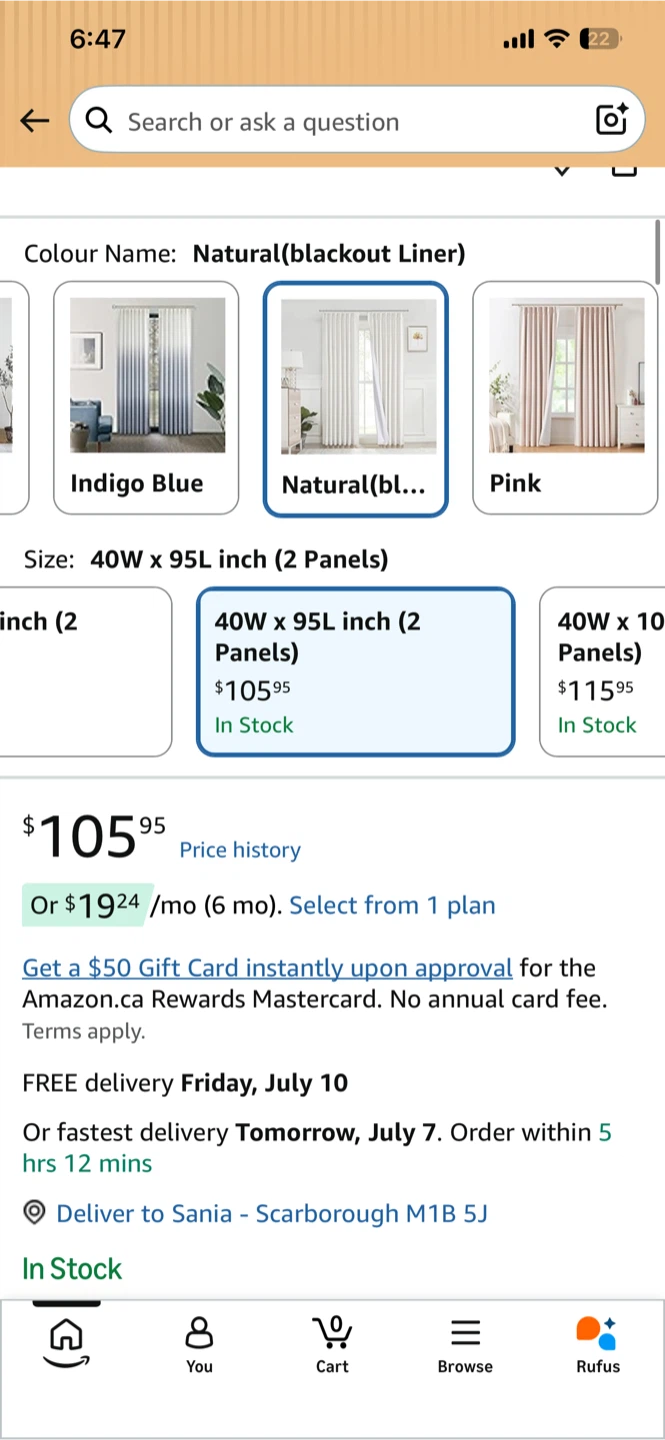The width and height of the screenshot is (665, 1440).
Task: Launch Rufus assistant
Action: pos(598,1345)
